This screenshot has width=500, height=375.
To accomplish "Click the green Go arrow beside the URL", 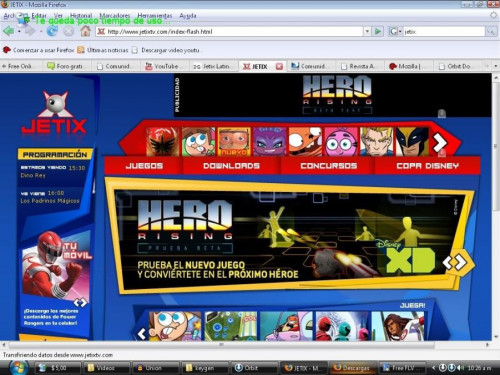I will 378,31.
